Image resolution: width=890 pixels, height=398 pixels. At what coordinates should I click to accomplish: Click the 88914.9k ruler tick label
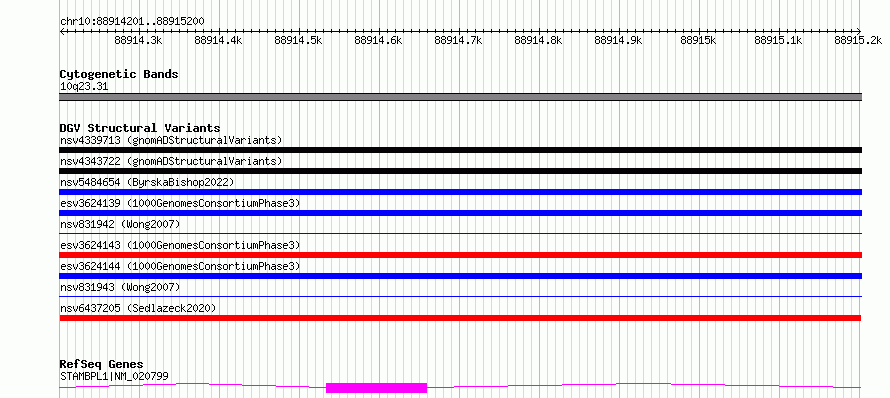coord(619,40)
